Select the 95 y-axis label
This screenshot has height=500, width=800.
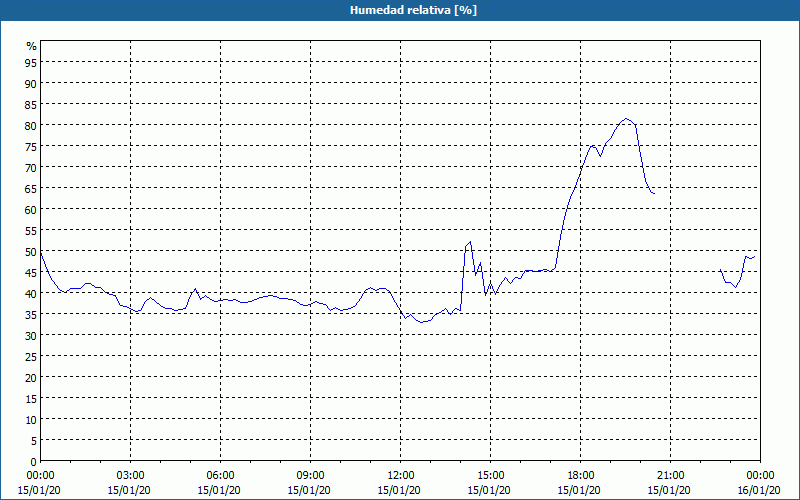point(31,62)
